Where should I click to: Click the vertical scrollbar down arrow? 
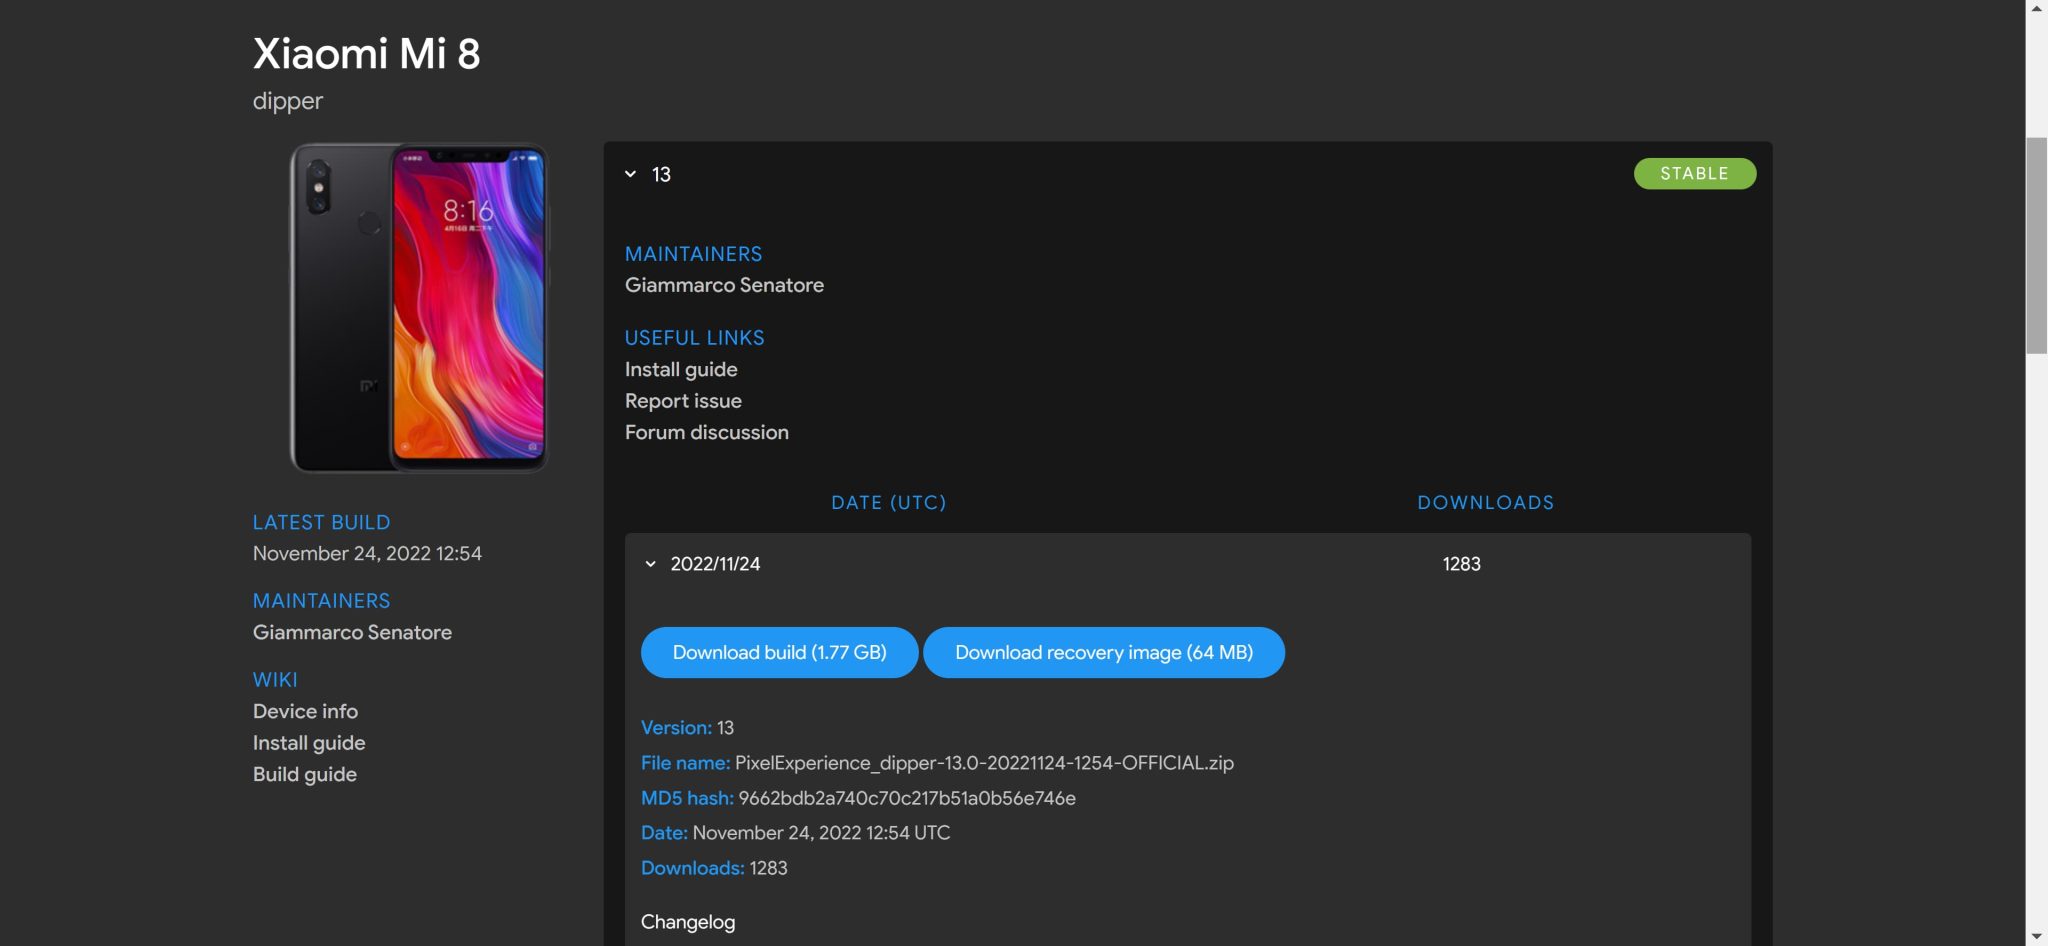[x=2038, y=936]
